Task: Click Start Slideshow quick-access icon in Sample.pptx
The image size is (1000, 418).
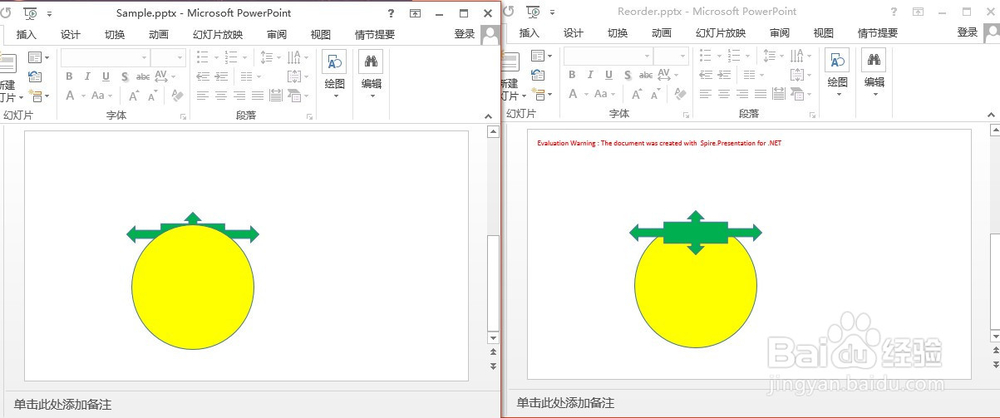Action: coord(30,12)
